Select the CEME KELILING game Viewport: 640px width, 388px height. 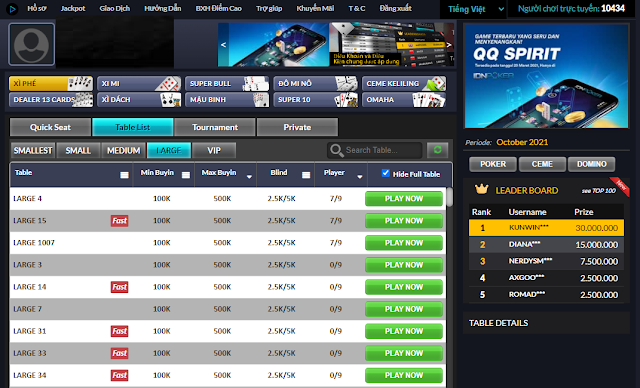(x=404, y=83)
